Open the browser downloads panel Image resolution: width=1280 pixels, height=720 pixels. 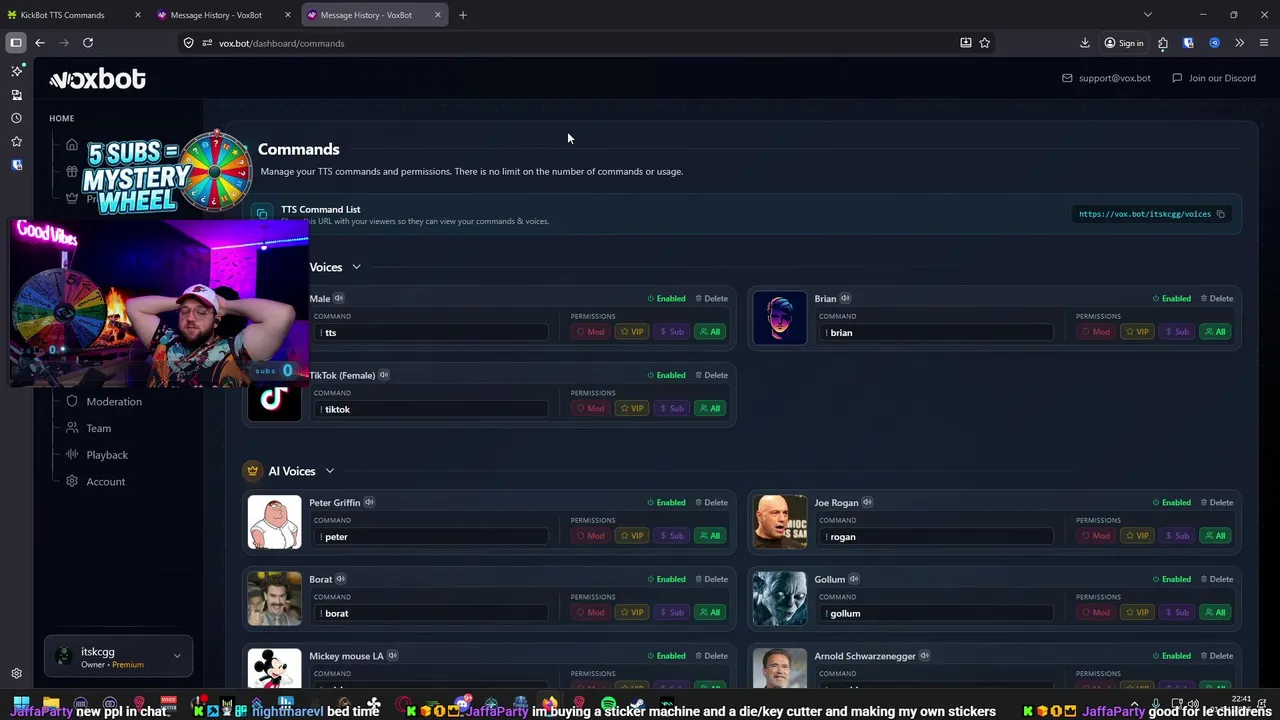click(x=1085, y=43)
